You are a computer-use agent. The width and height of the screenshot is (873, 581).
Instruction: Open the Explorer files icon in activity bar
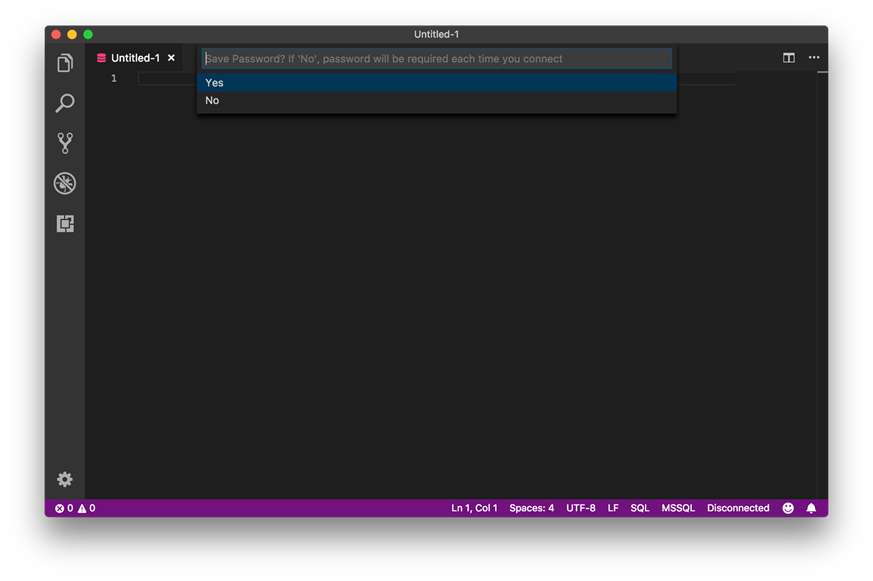click(x=65, y=63)
